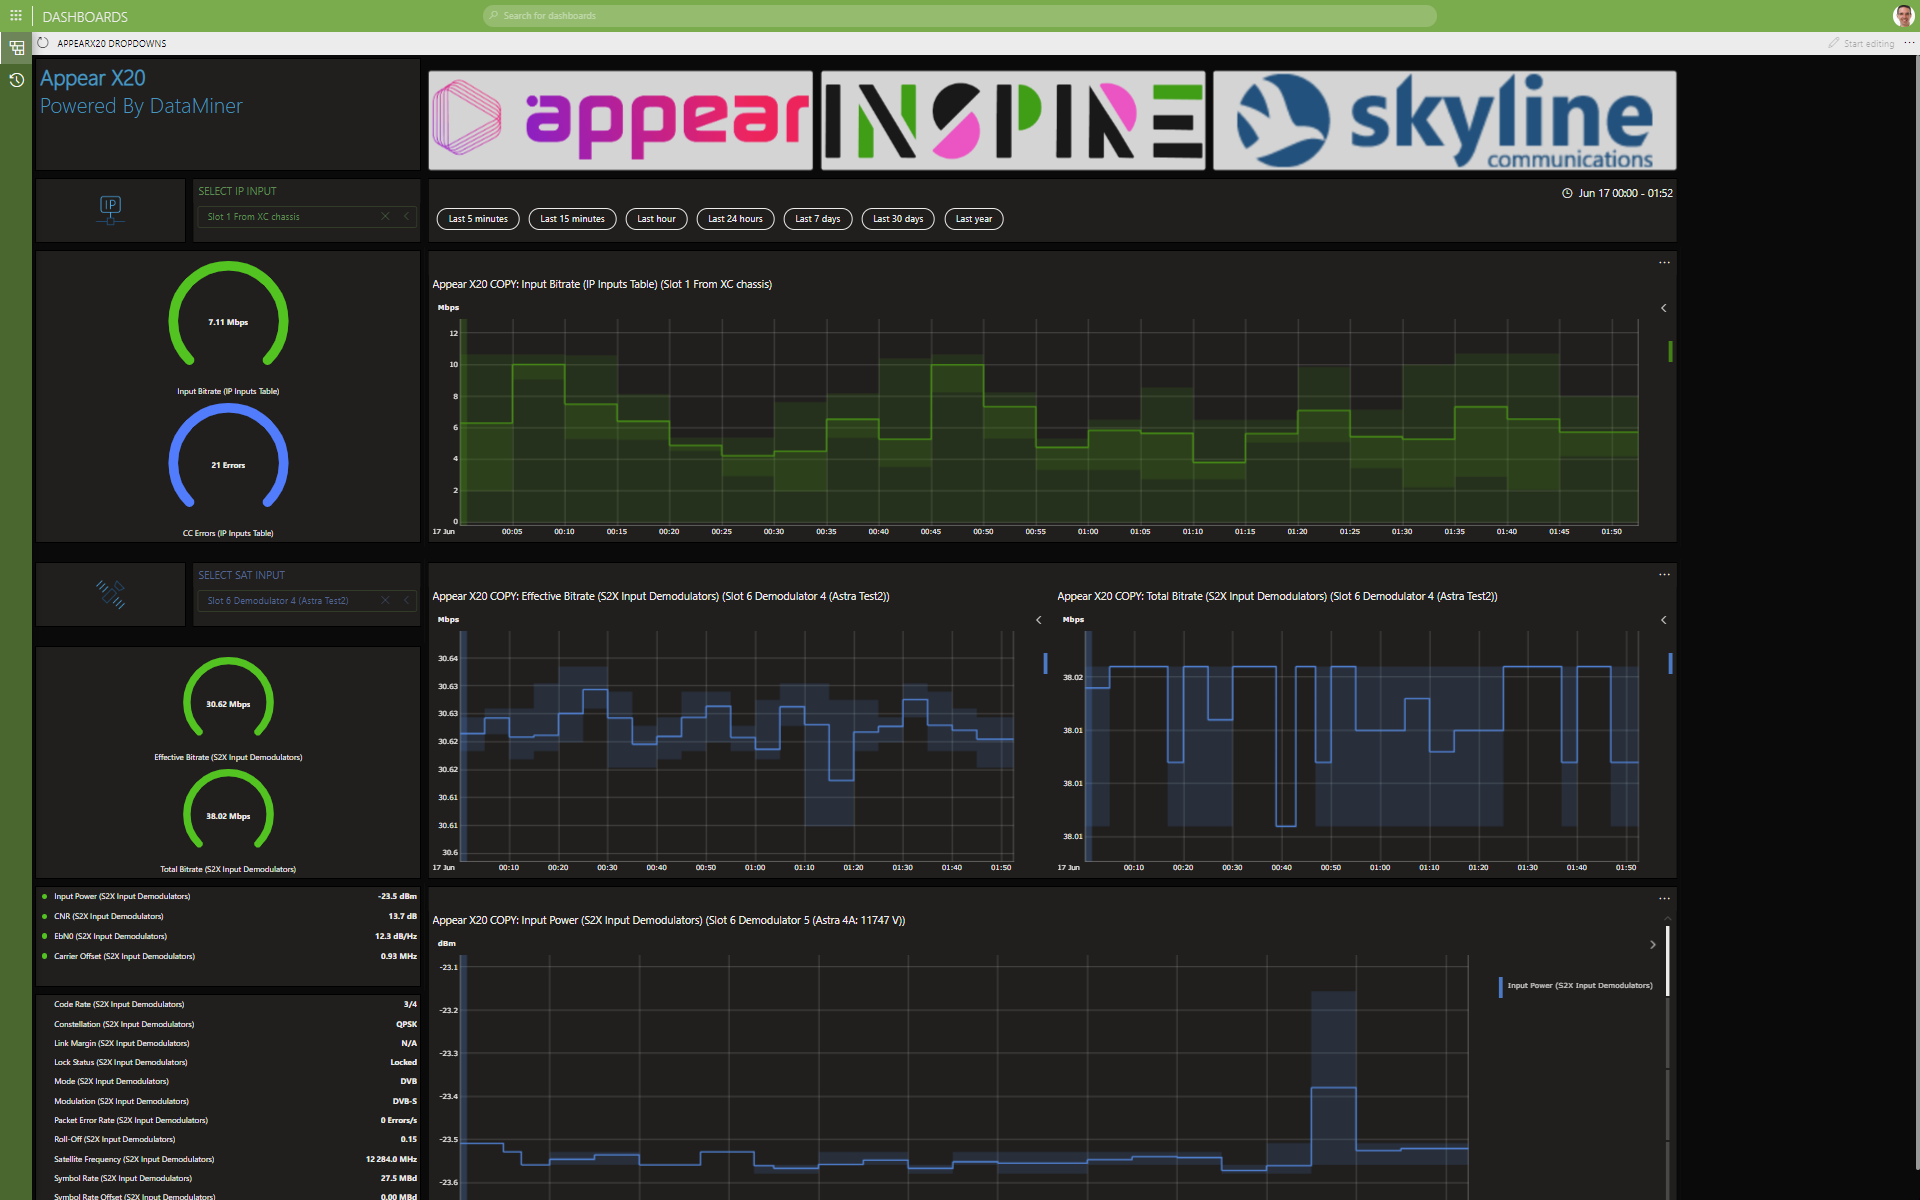Select Last 15 minutes time range

click(x=572, y=219)
